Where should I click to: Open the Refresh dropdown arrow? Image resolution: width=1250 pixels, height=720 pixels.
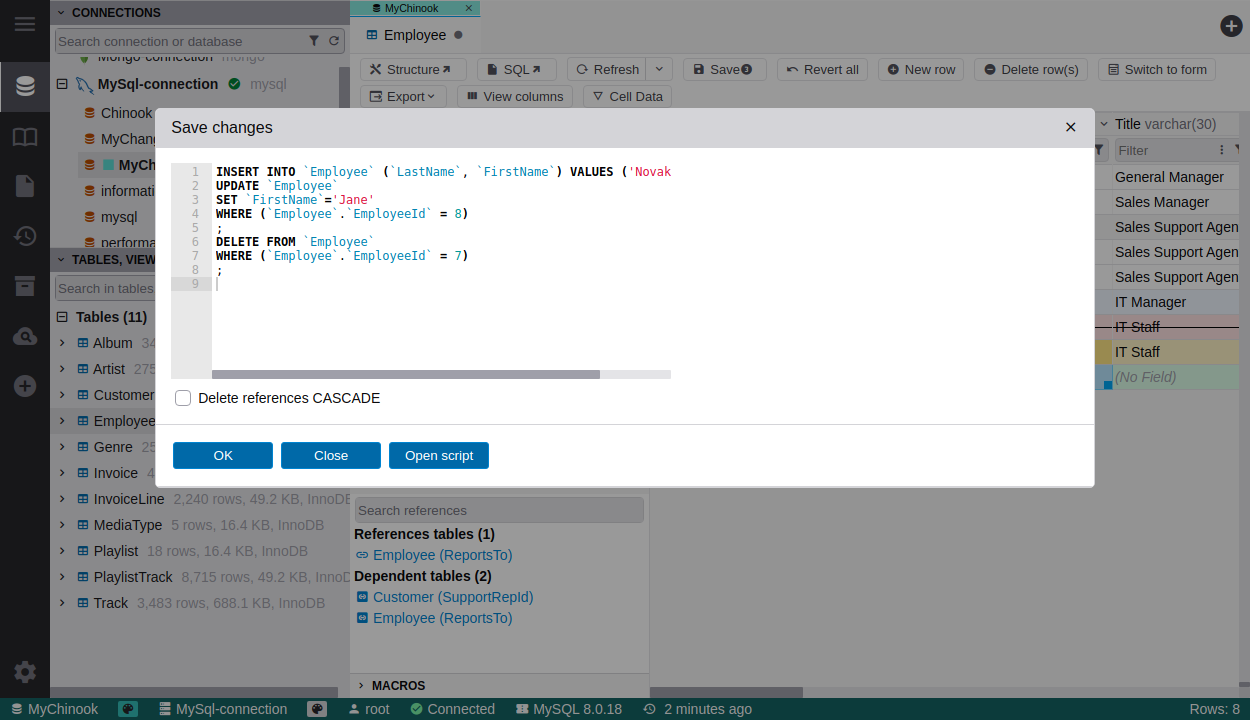pyautogui.click(x=660, y=69)
